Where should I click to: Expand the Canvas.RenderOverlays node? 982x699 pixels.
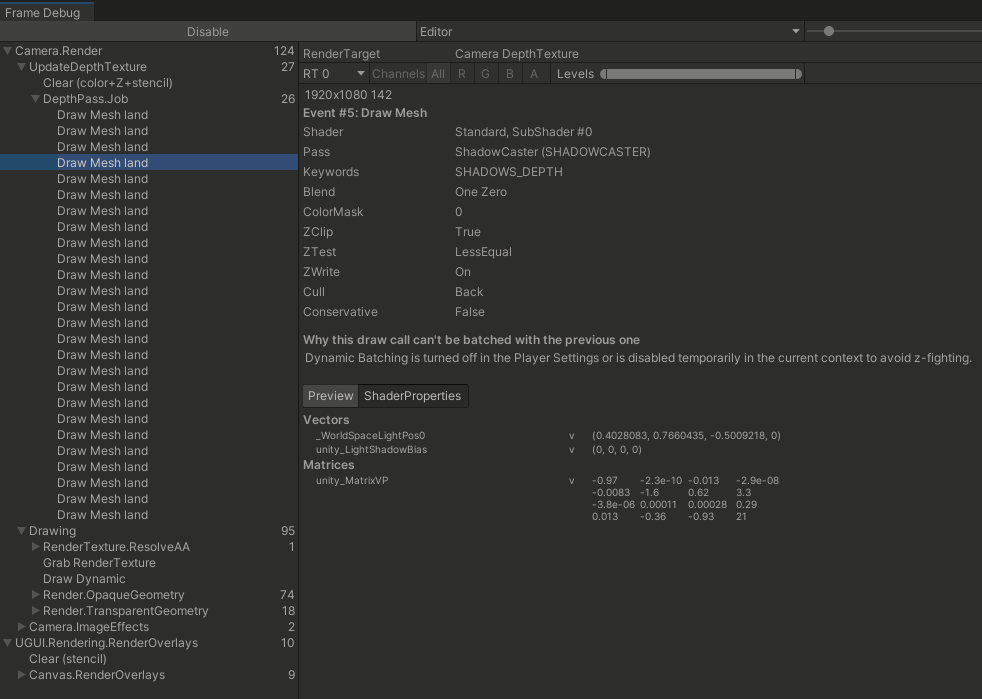pos(22,675)
